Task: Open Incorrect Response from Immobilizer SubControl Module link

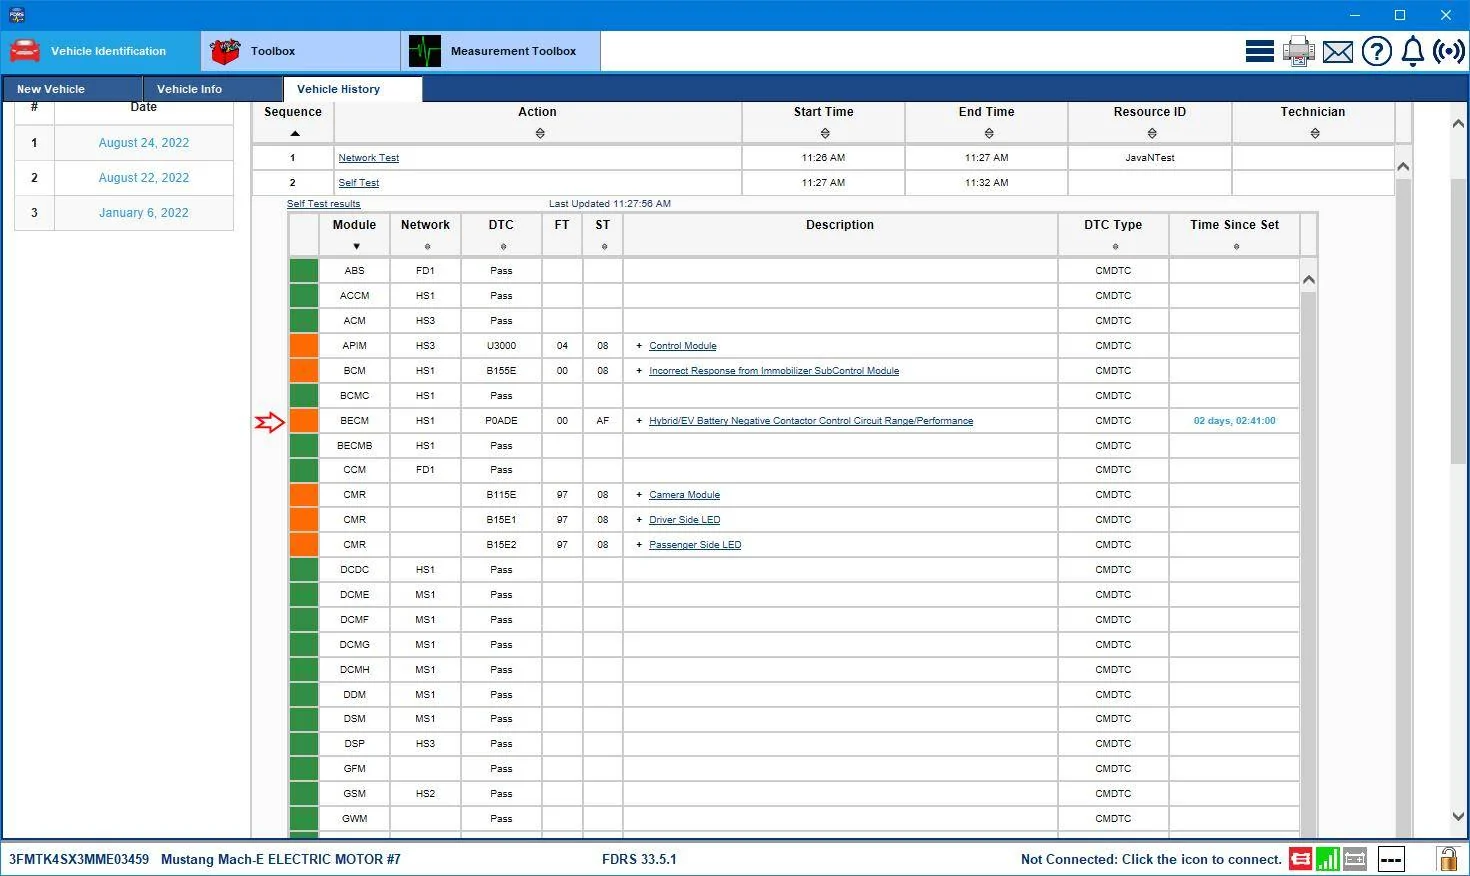Action: 774,371
